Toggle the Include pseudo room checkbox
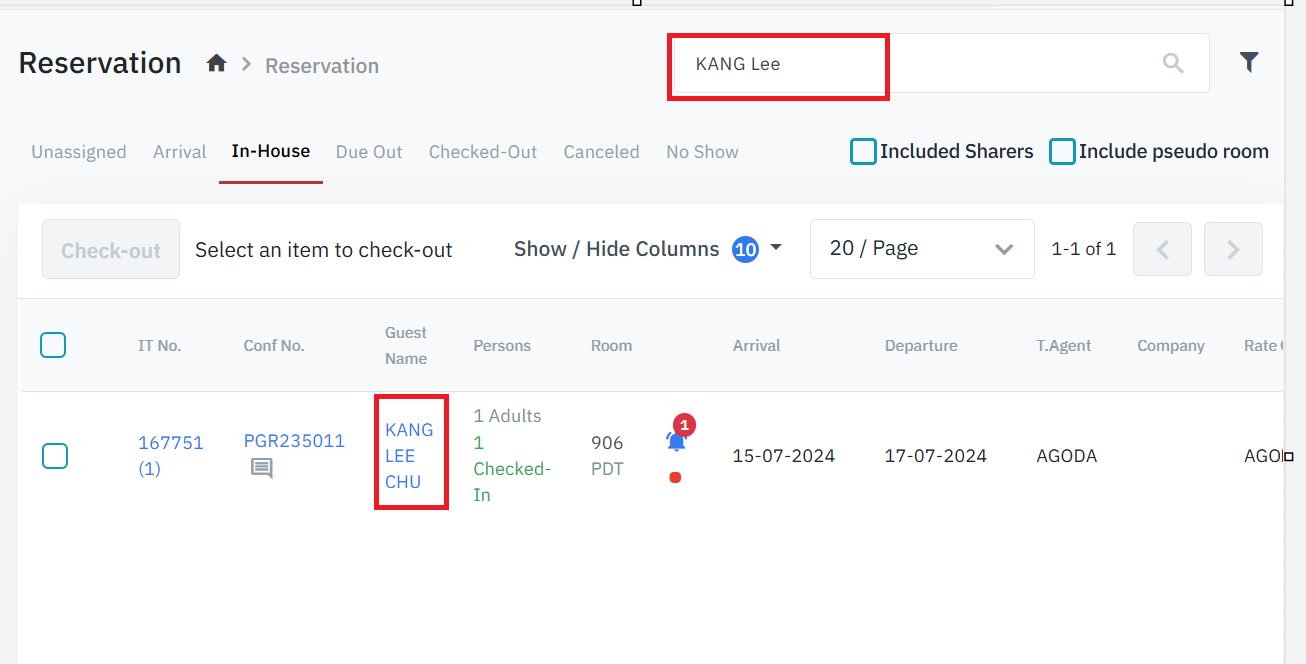The height and width of the screenshot is (664, 1306). [1062, 152]
